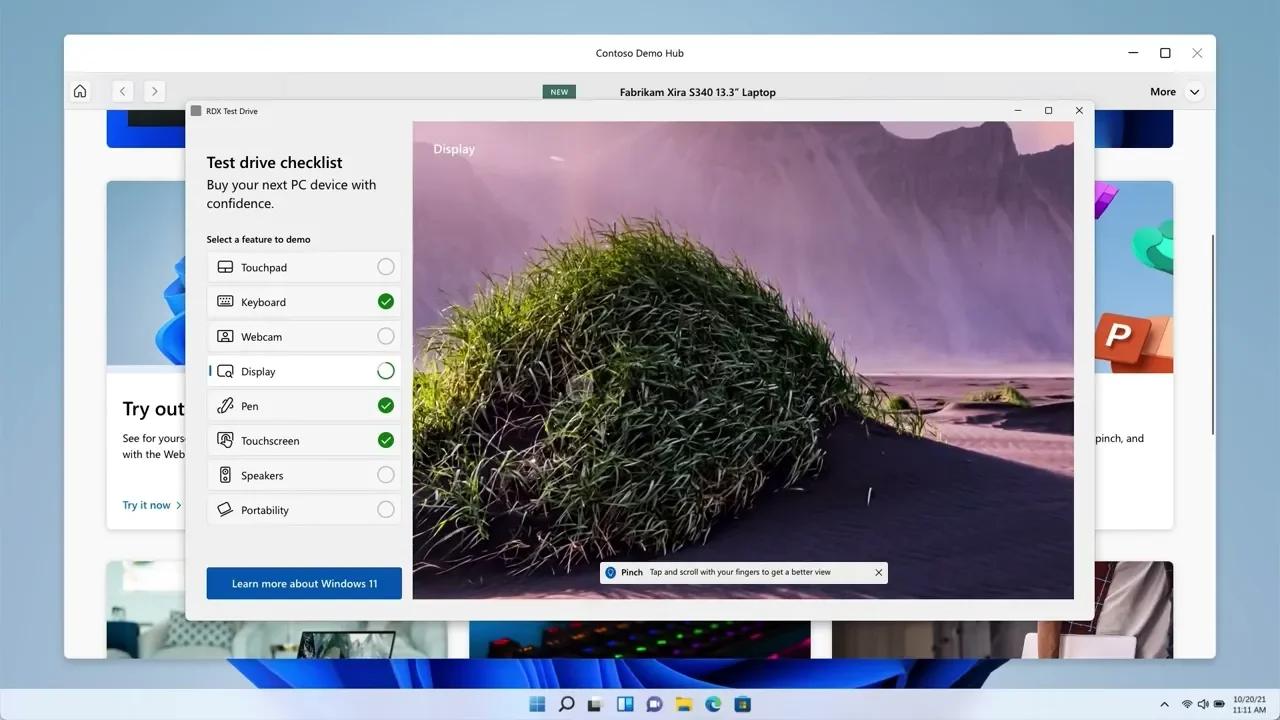This screenshot has width=1280, height=720.
Task: Open Widgets from the taskbar
Action: point(625,704)
